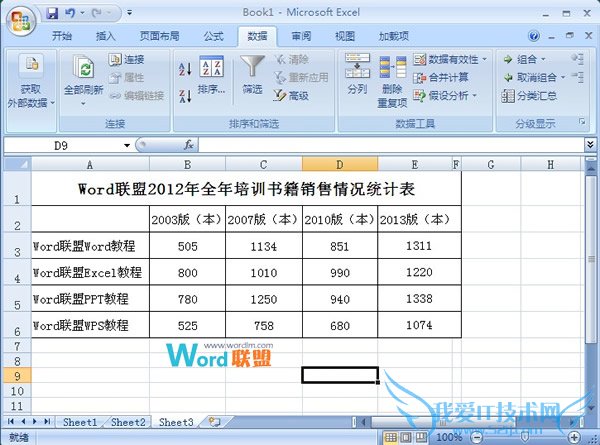Expand the formula bar
The width and height of the screenshot is (600, 445).
pos(590,145)
